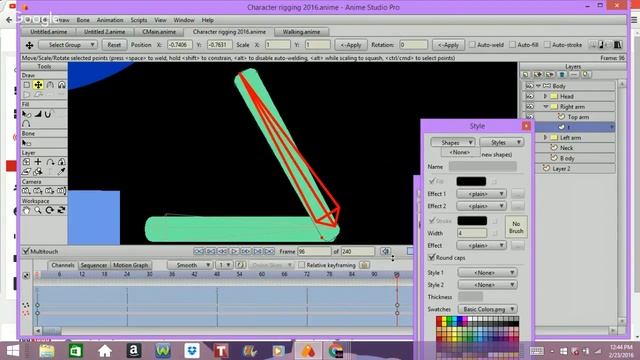The image size is (640, 360).
Task: Open the Smooth interpolation dropdown
Action: [190, 265]
